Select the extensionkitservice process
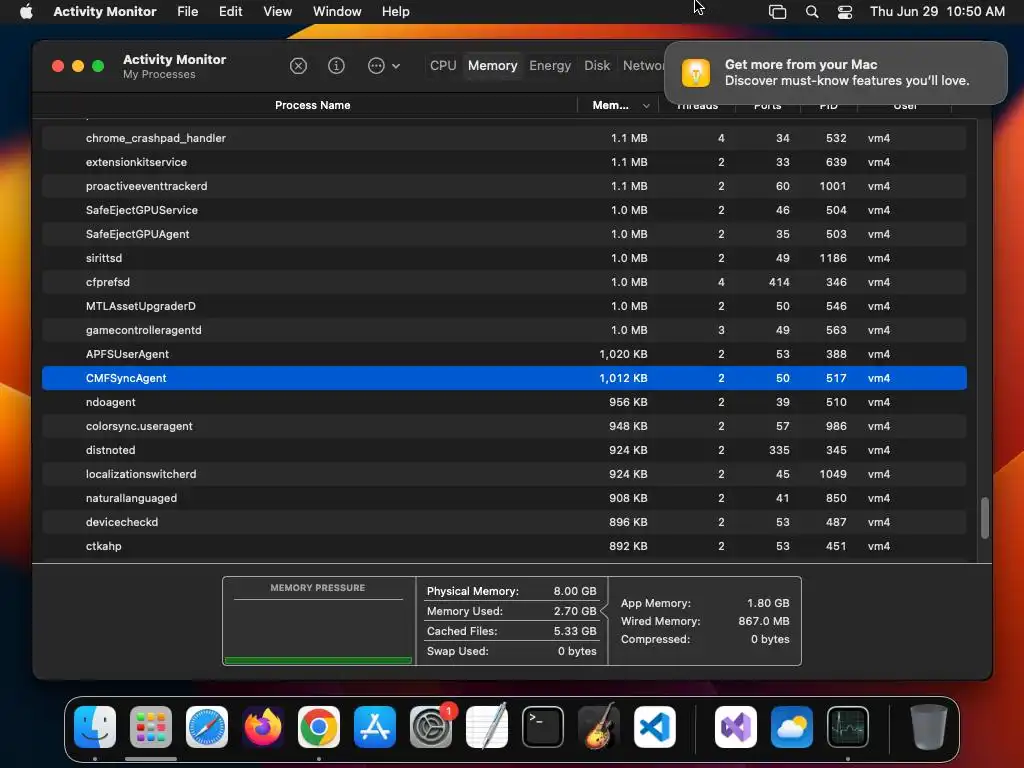 pyautogui.click(x=504, y=162)
